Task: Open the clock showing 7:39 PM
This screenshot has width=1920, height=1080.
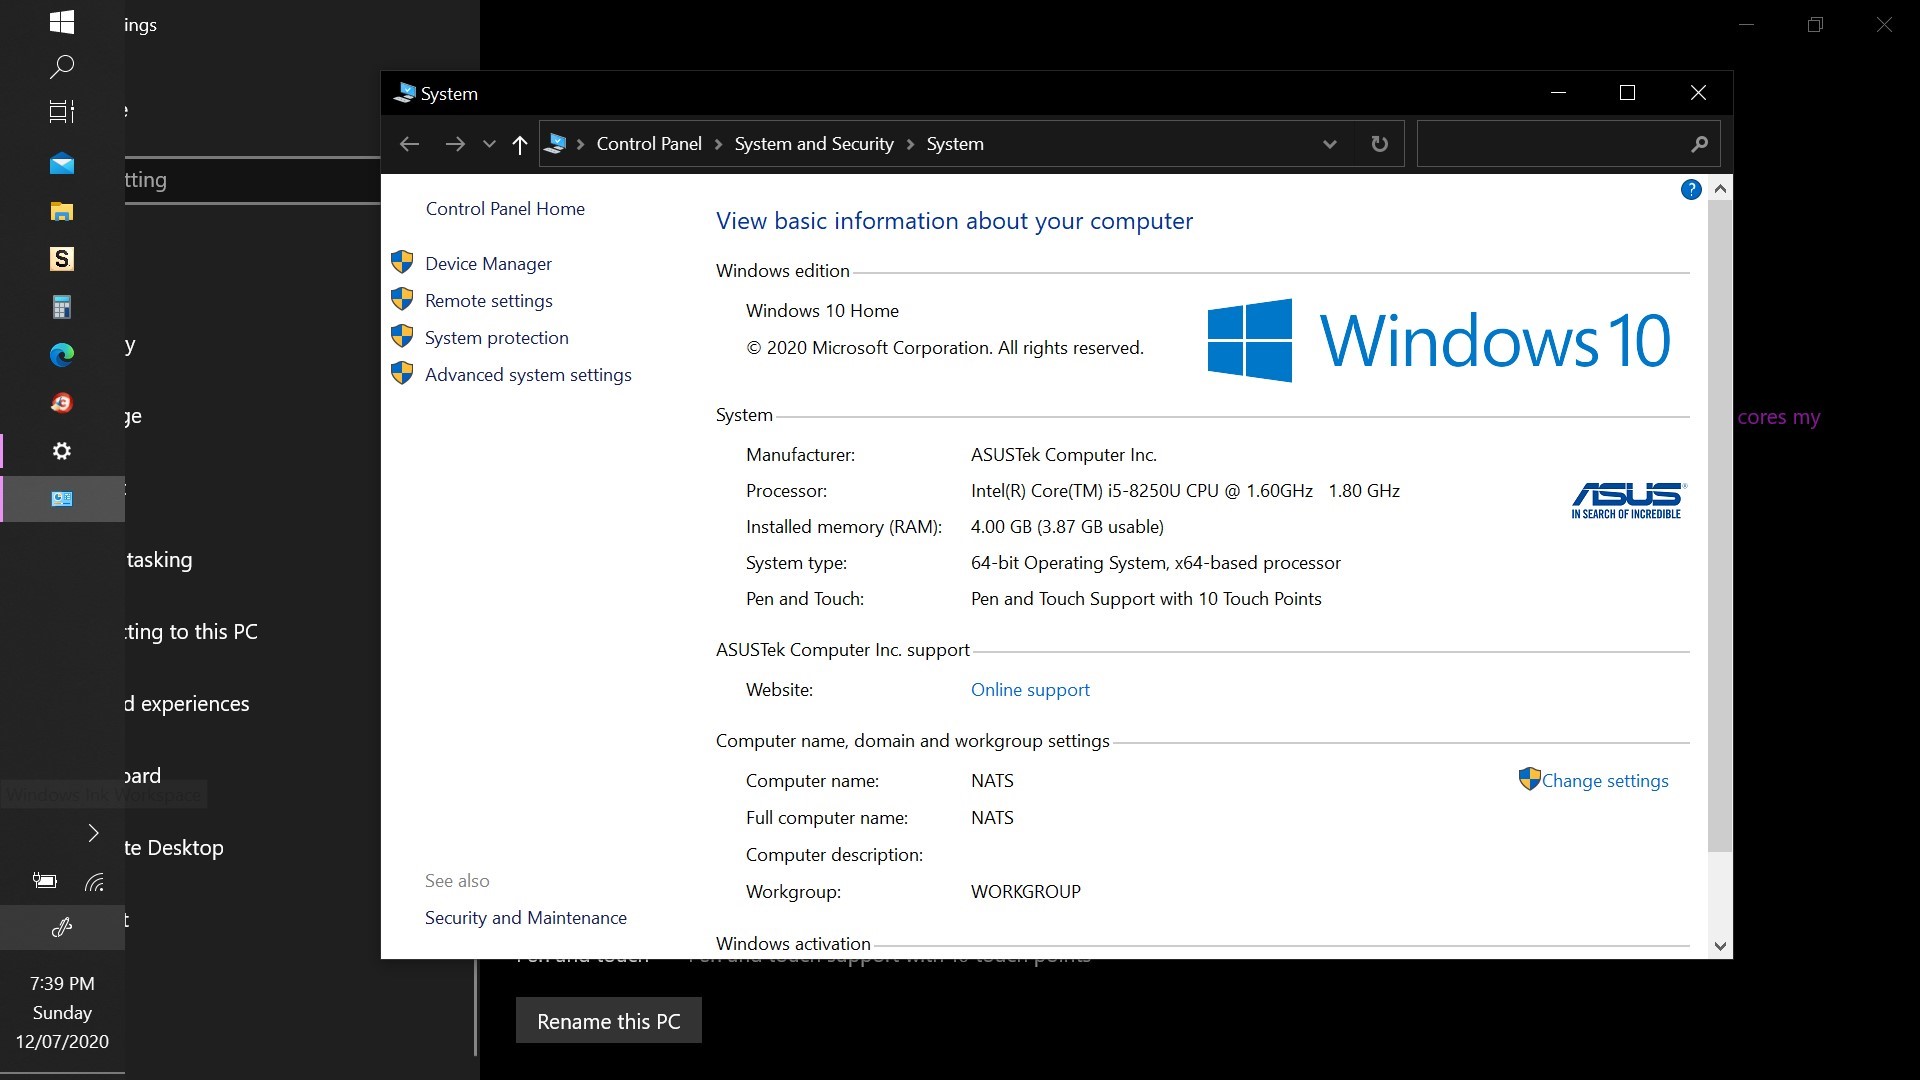Action: point(62,1012)
